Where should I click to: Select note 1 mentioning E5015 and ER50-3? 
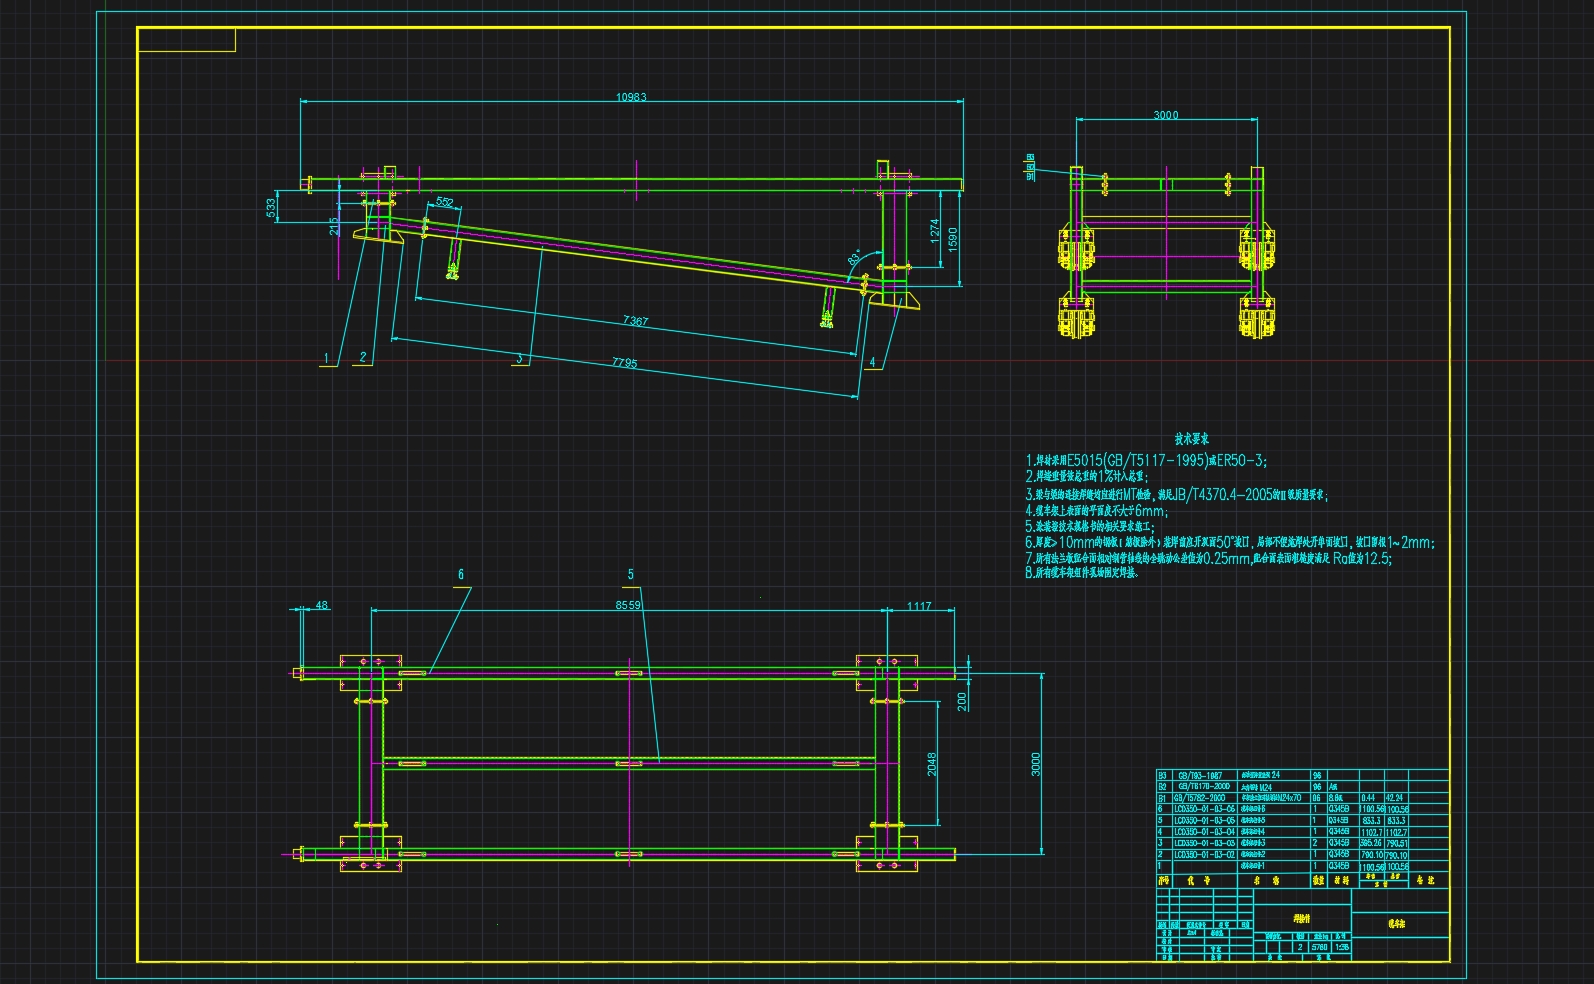(x=1146, y=461)
